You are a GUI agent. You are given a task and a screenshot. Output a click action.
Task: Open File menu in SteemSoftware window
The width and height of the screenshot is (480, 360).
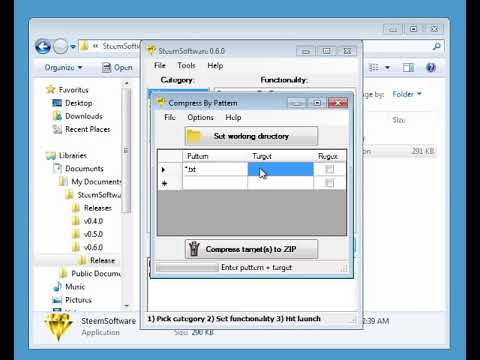pyautogui.click(x=160, y=65)
